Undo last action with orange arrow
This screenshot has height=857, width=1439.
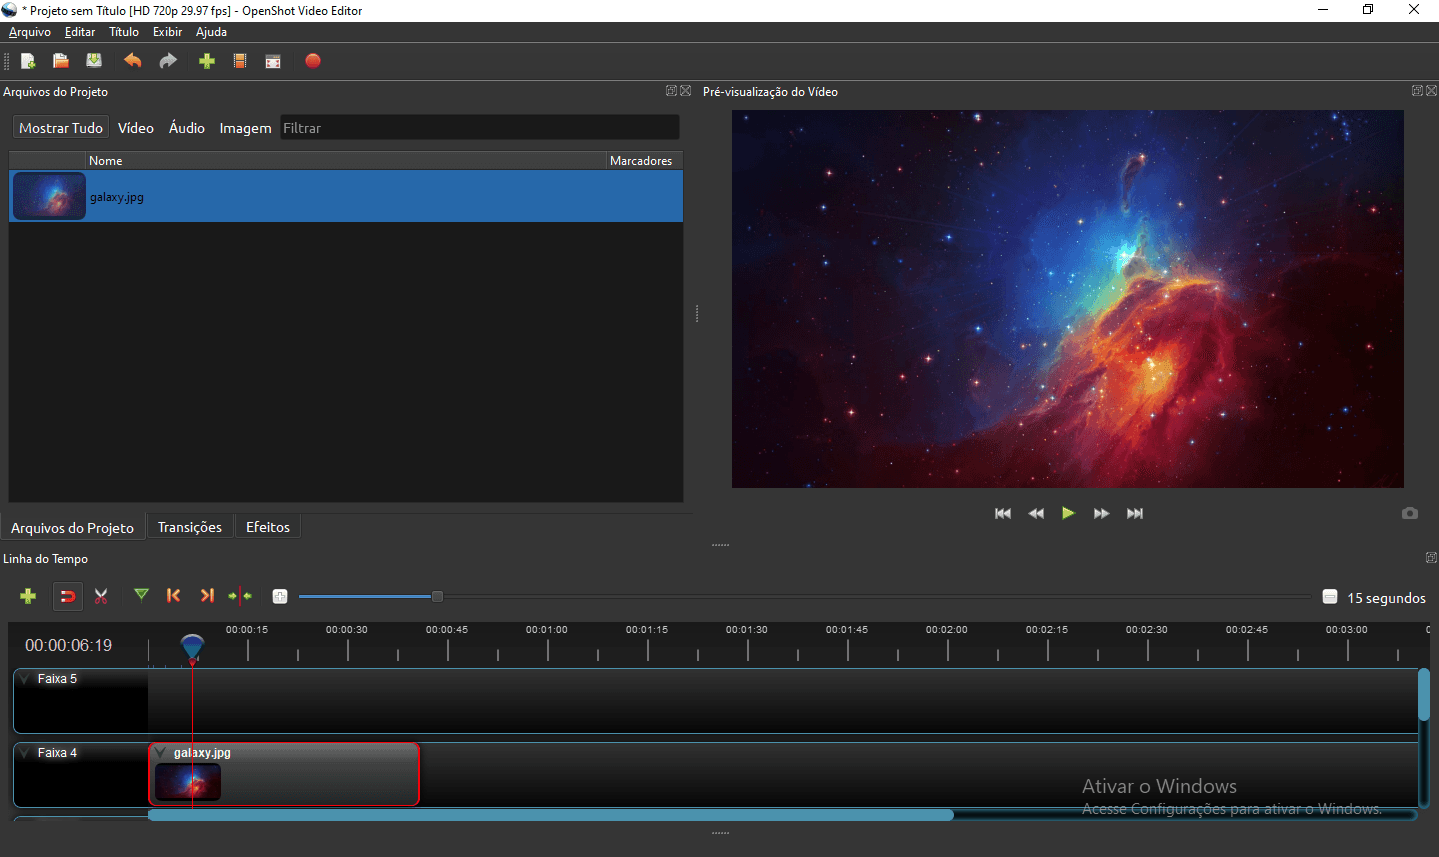[132, 61]
